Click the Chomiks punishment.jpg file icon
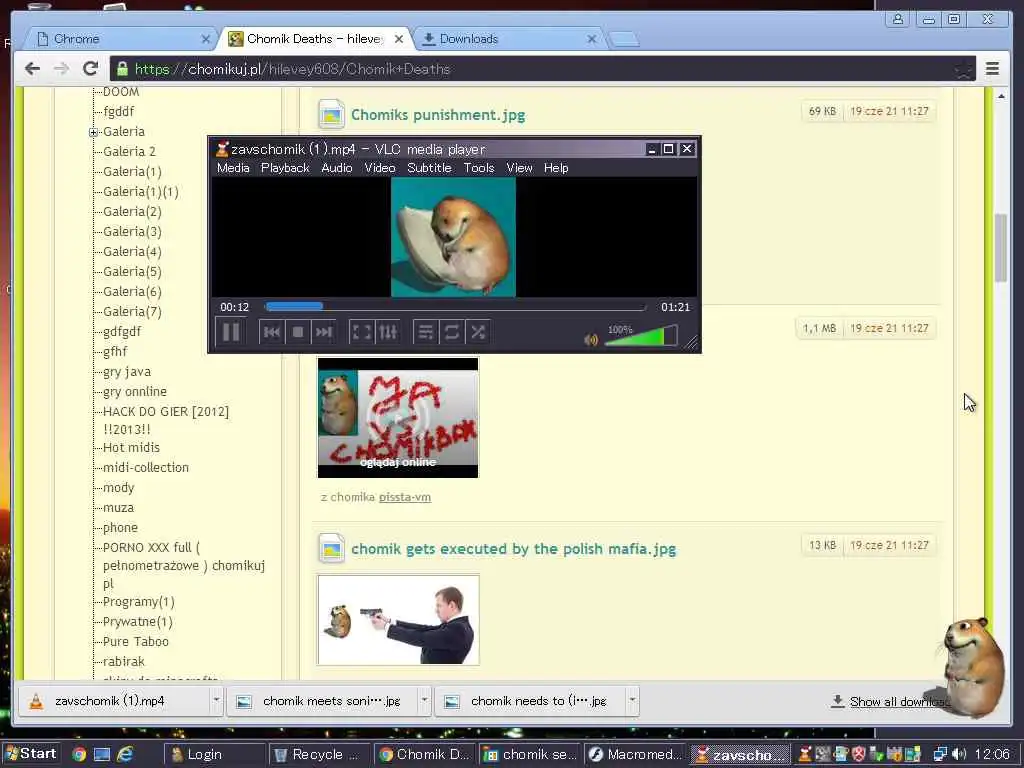 tap(331, 114)
